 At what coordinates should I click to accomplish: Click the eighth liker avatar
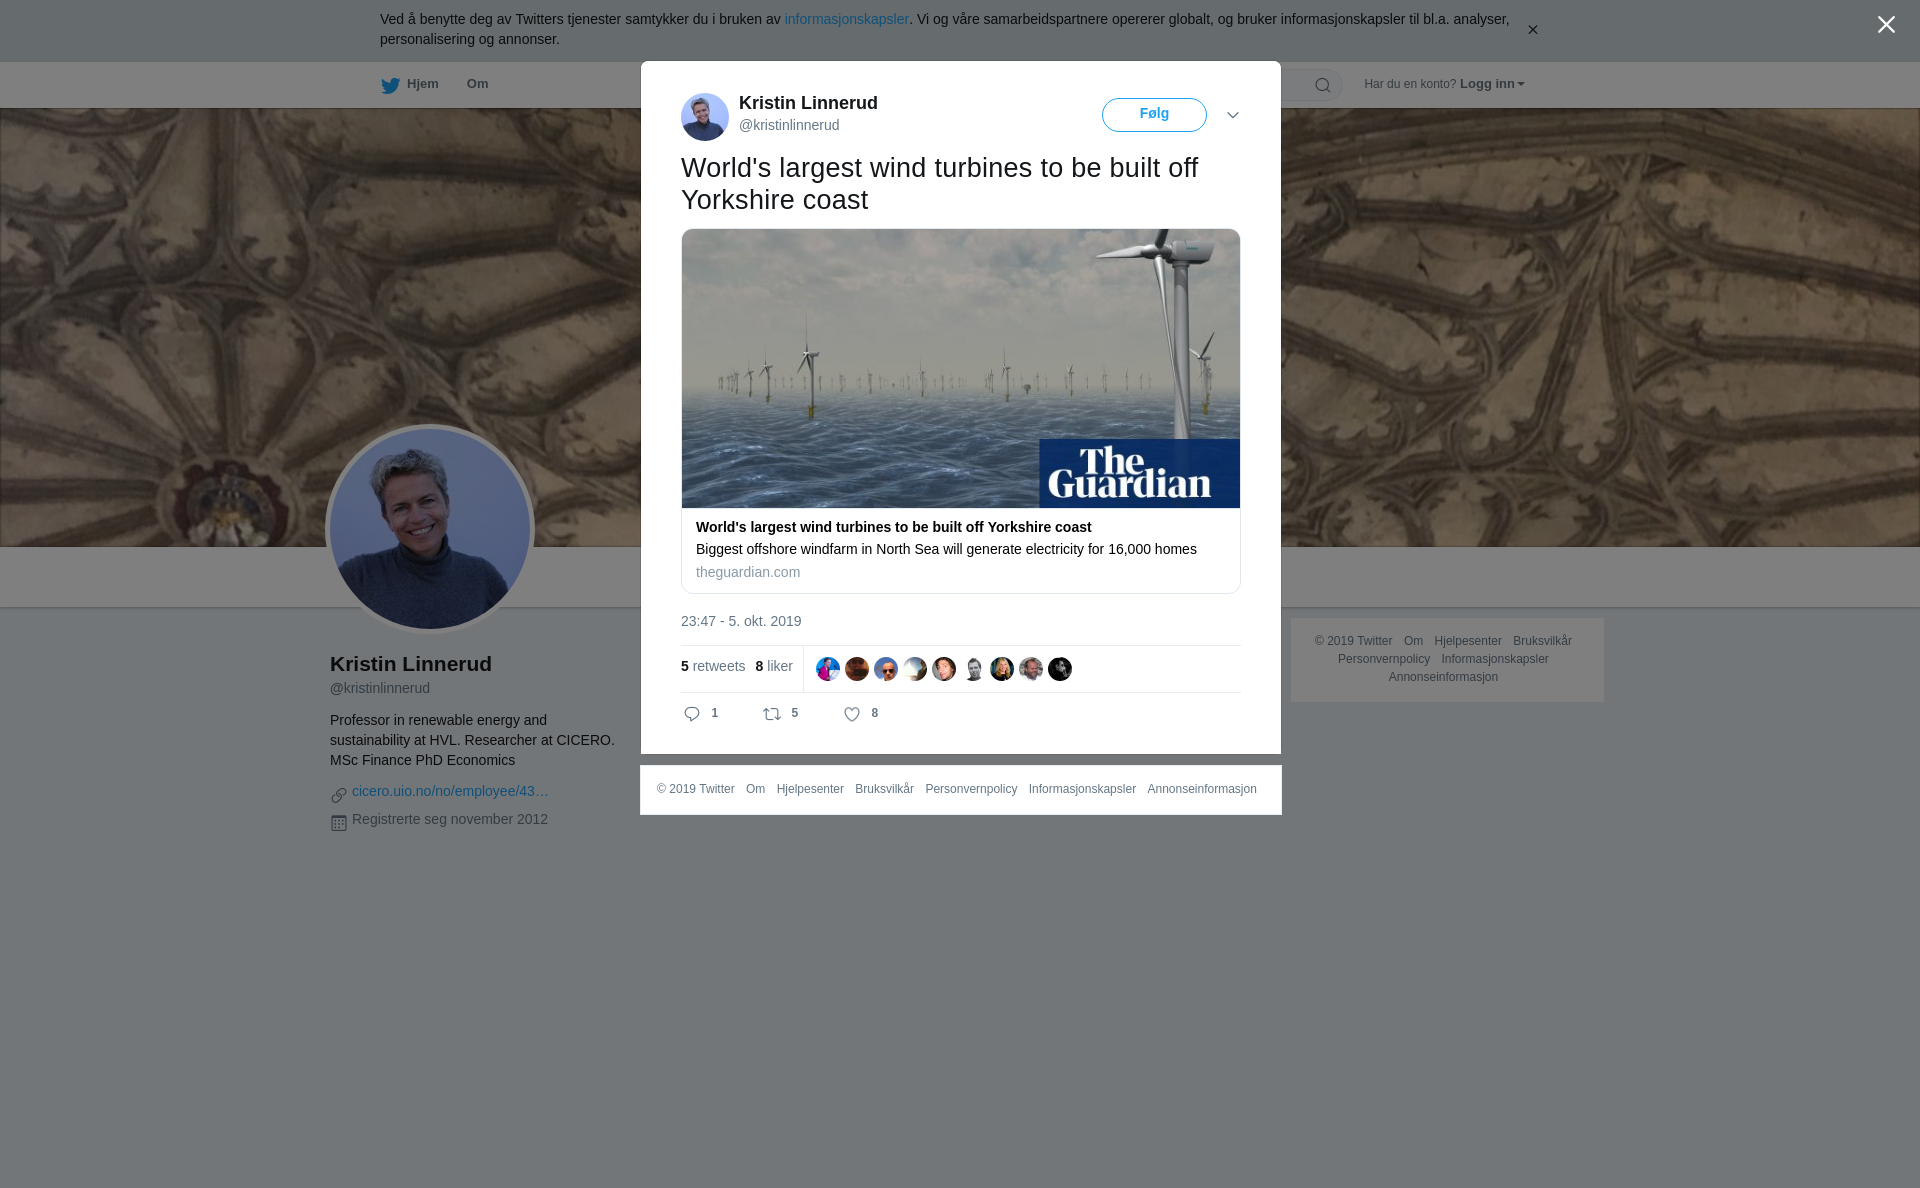pyautogui.click(x=1031, y=669)
